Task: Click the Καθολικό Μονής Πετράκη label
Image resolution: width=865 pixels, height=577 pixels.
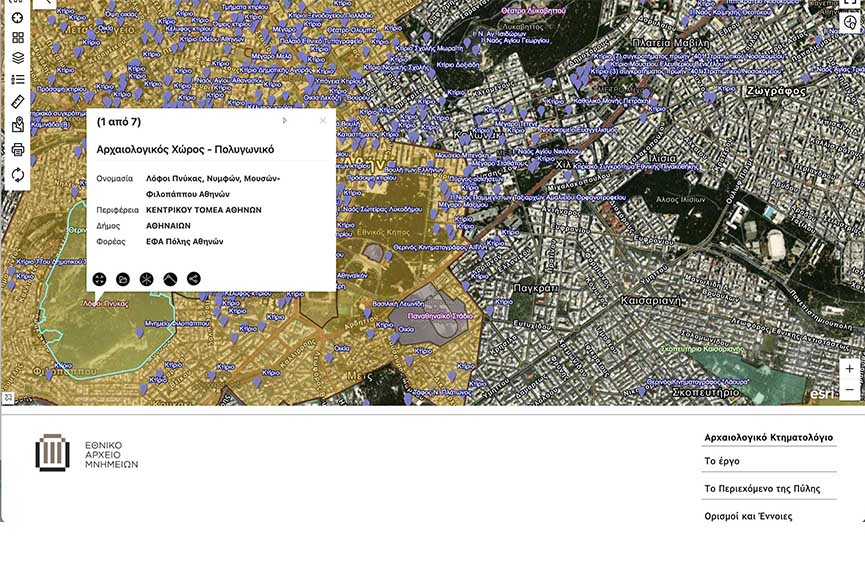Action: [x=611, y=101]
